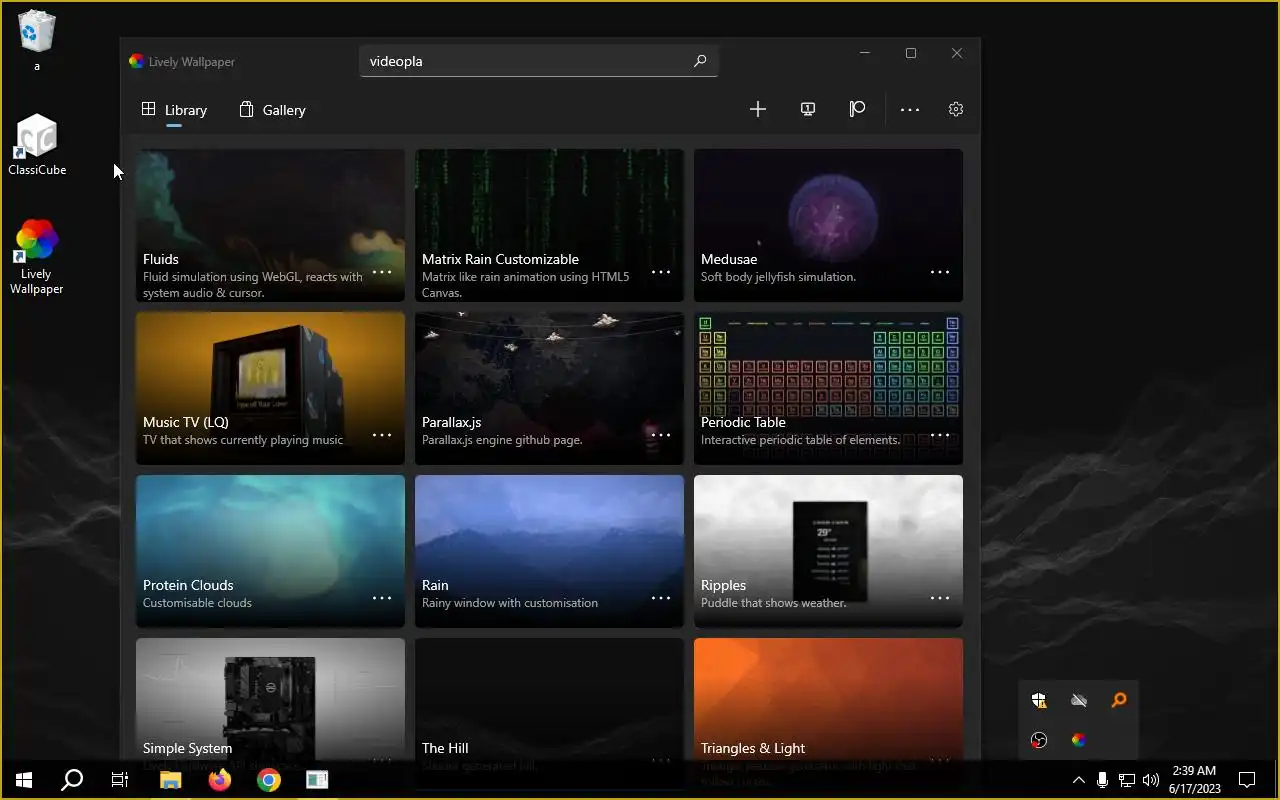The width and height of the screenshot is (1280, 800).
Task: Open options dots for Music TV (LQ)
Action: (382, 435)
